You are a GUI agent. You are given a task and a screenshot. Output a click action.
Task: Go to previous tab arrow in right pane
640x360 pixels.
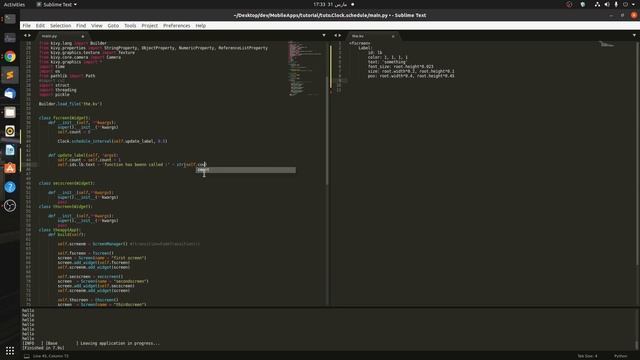pos(336,36)
